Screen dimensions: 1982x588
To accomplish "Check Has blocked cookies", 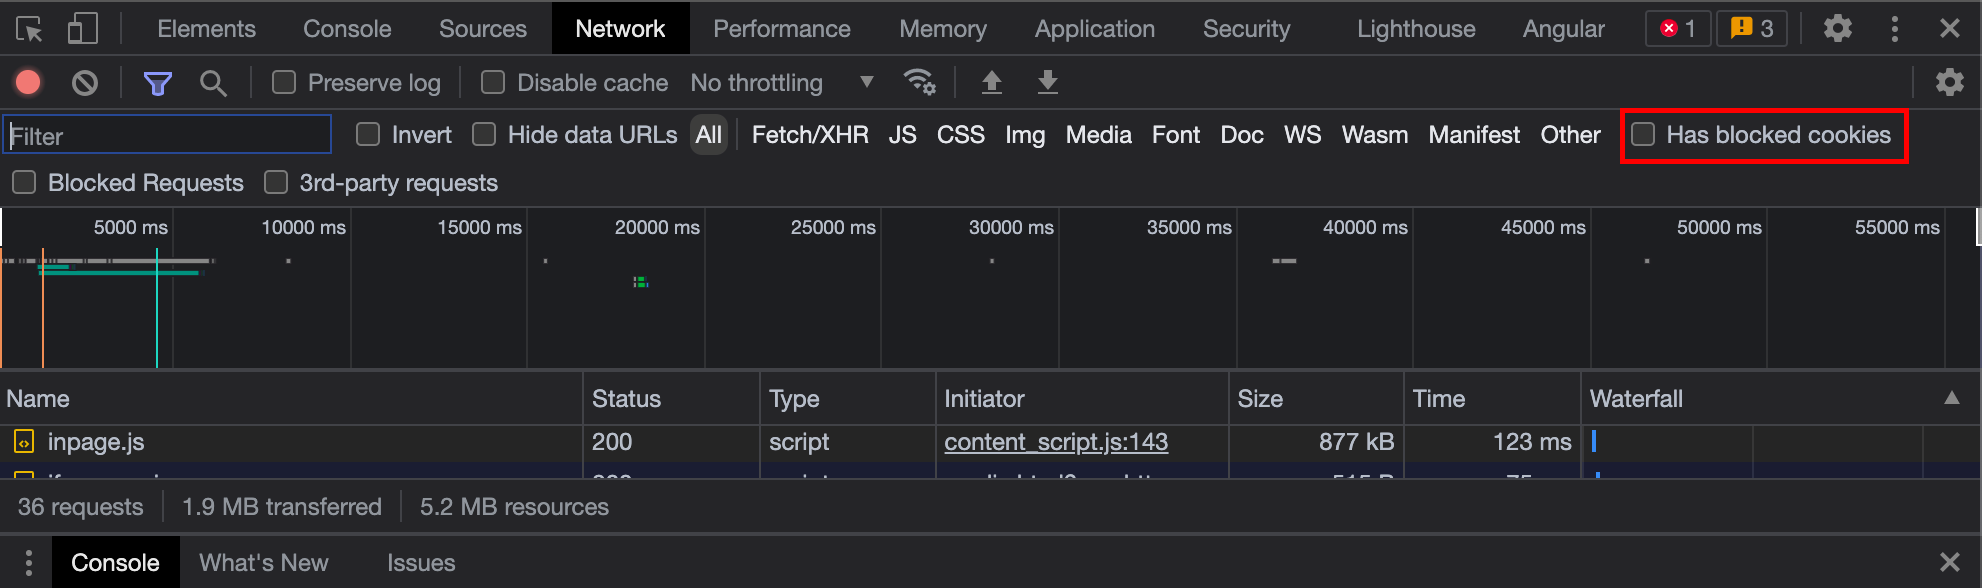I will pyautogui.click(x=1643, y=134).
